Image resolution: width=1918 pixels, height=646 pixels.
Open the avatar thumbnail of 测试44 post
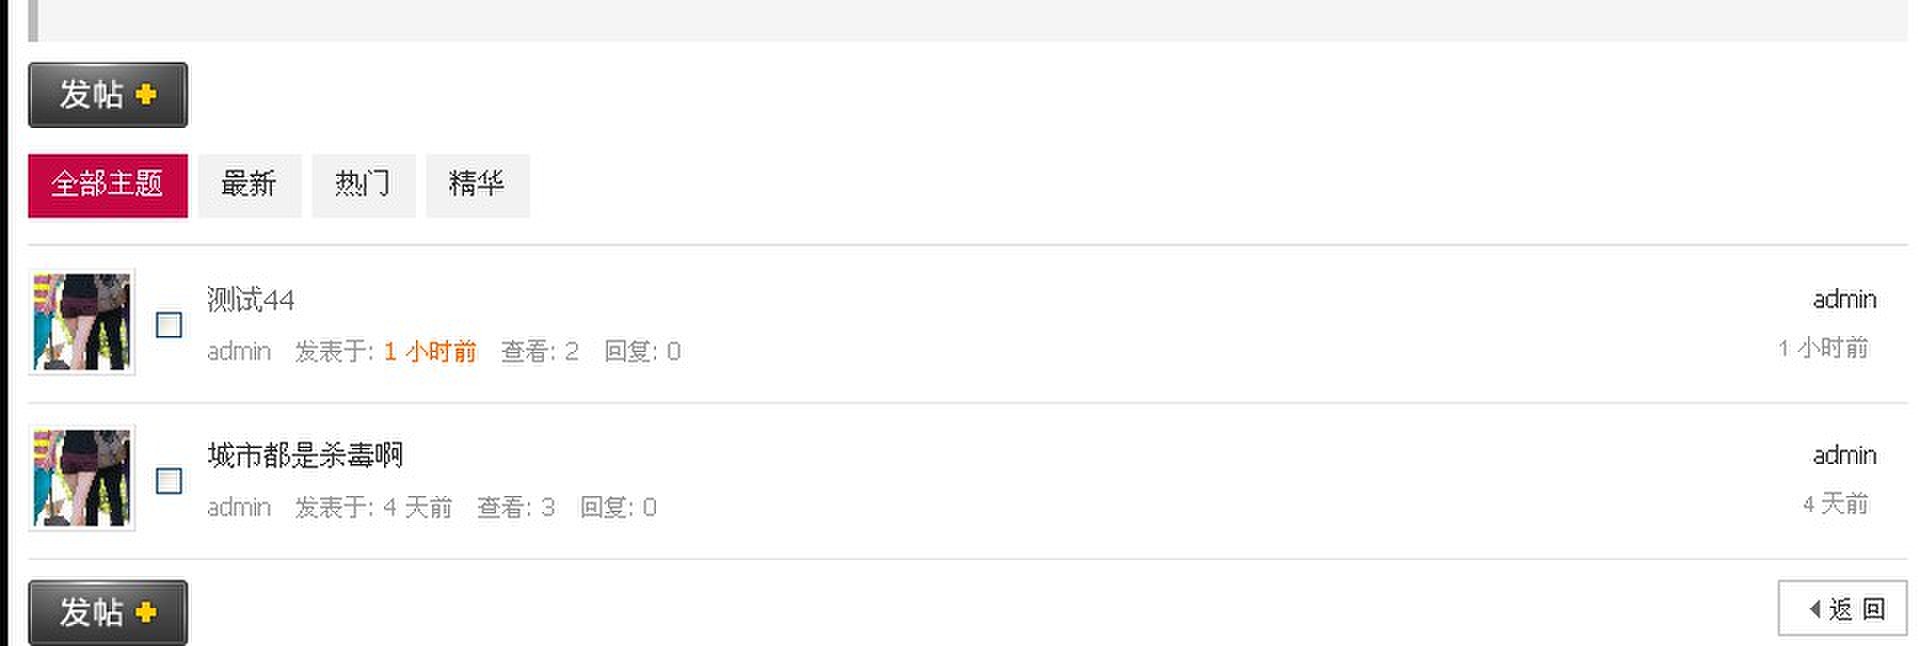pos(82,322)
